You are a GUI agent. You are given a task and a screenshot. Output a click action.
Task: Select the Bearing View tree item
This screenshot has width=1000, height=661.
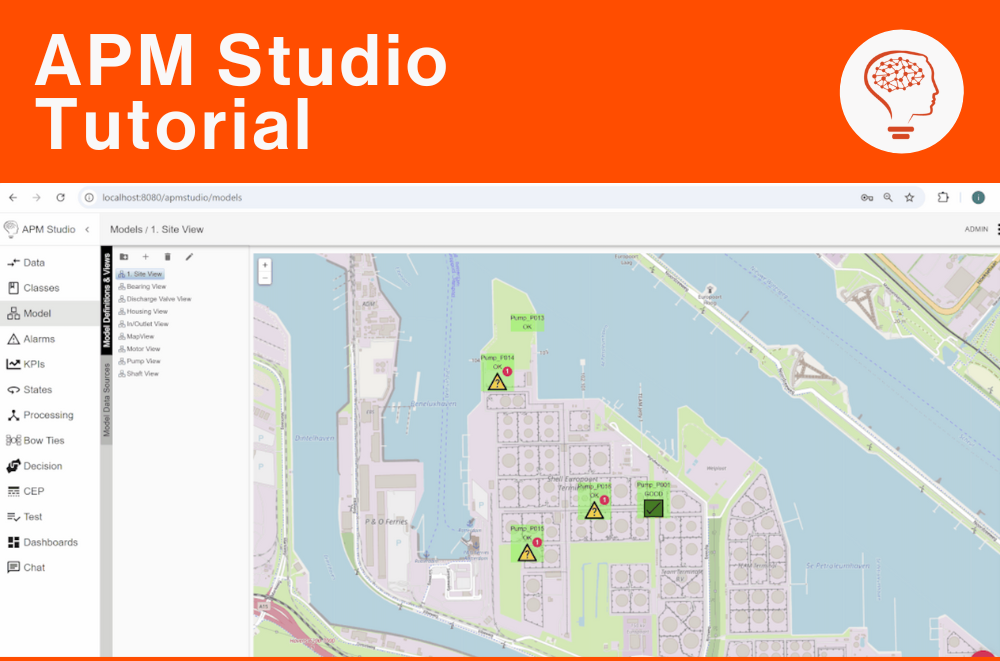[147, 286]
